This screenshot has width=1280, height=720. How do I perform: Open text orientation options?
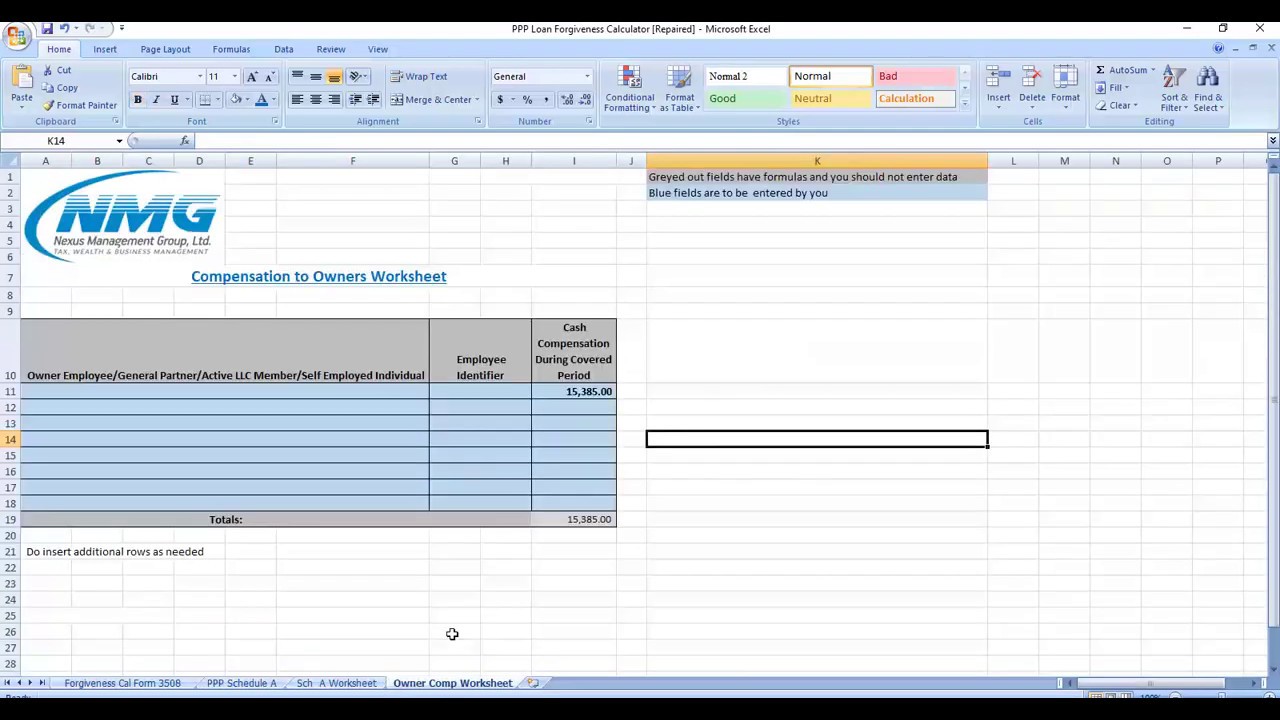coord(357,77)
